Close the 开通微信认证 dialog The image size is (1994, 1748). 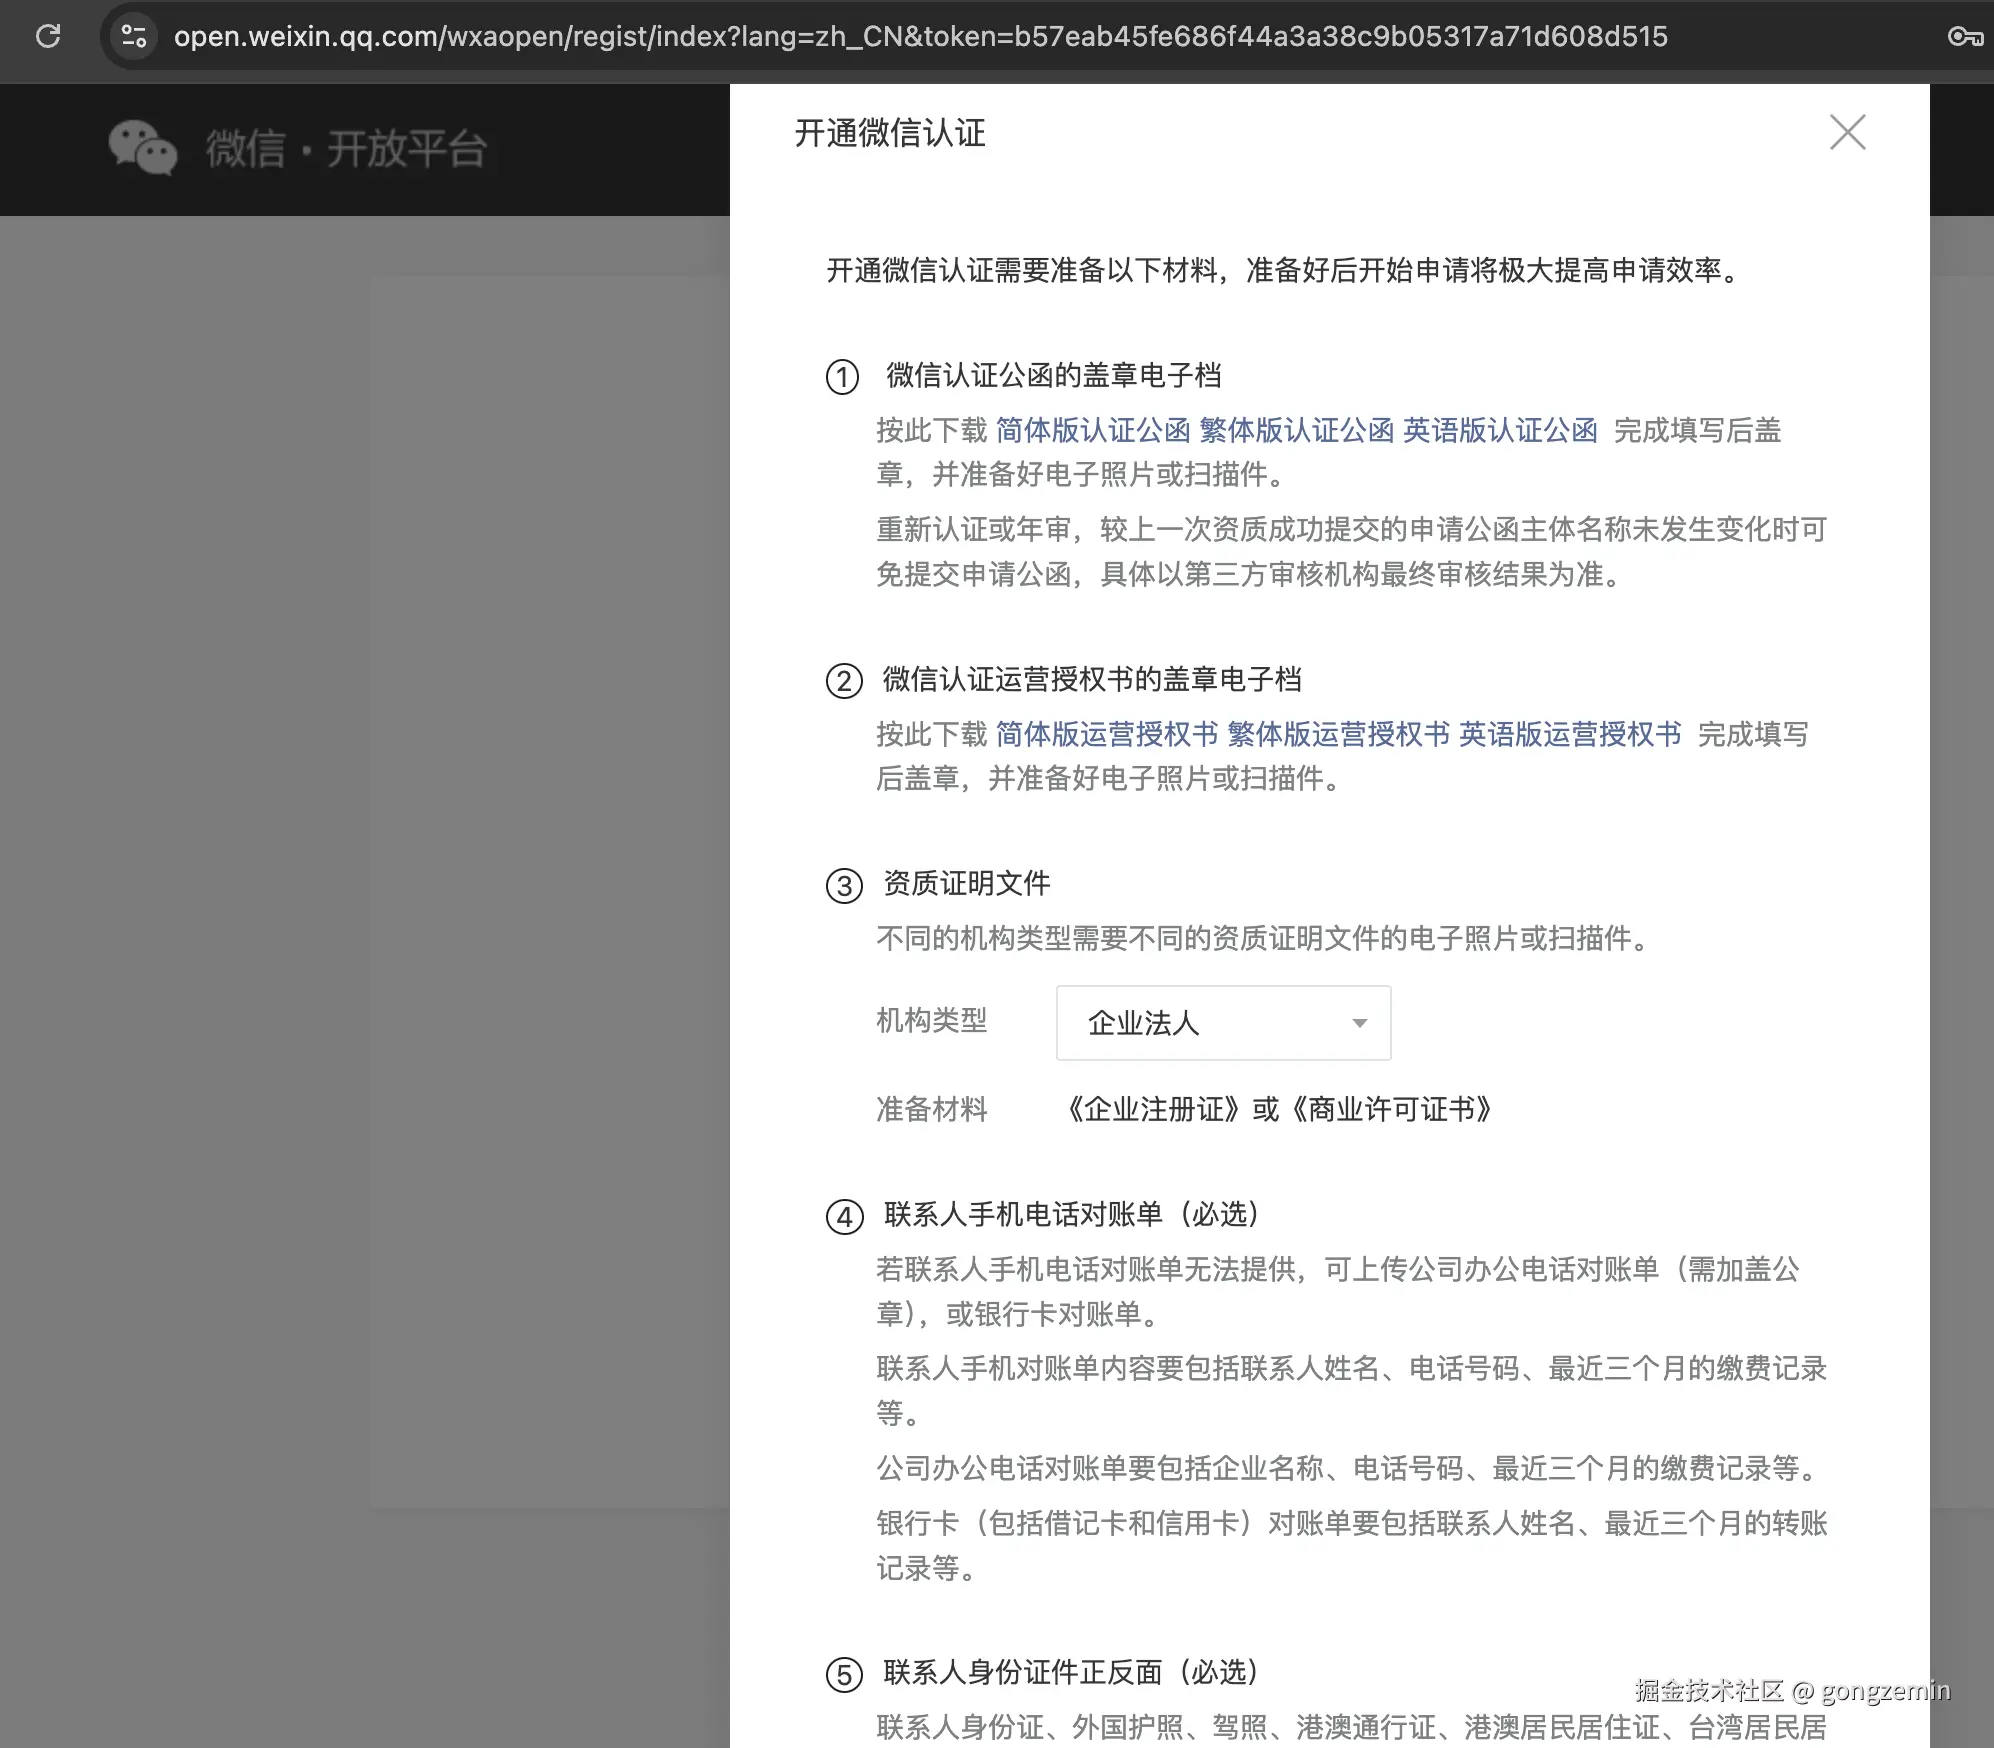coord(1847,132)
